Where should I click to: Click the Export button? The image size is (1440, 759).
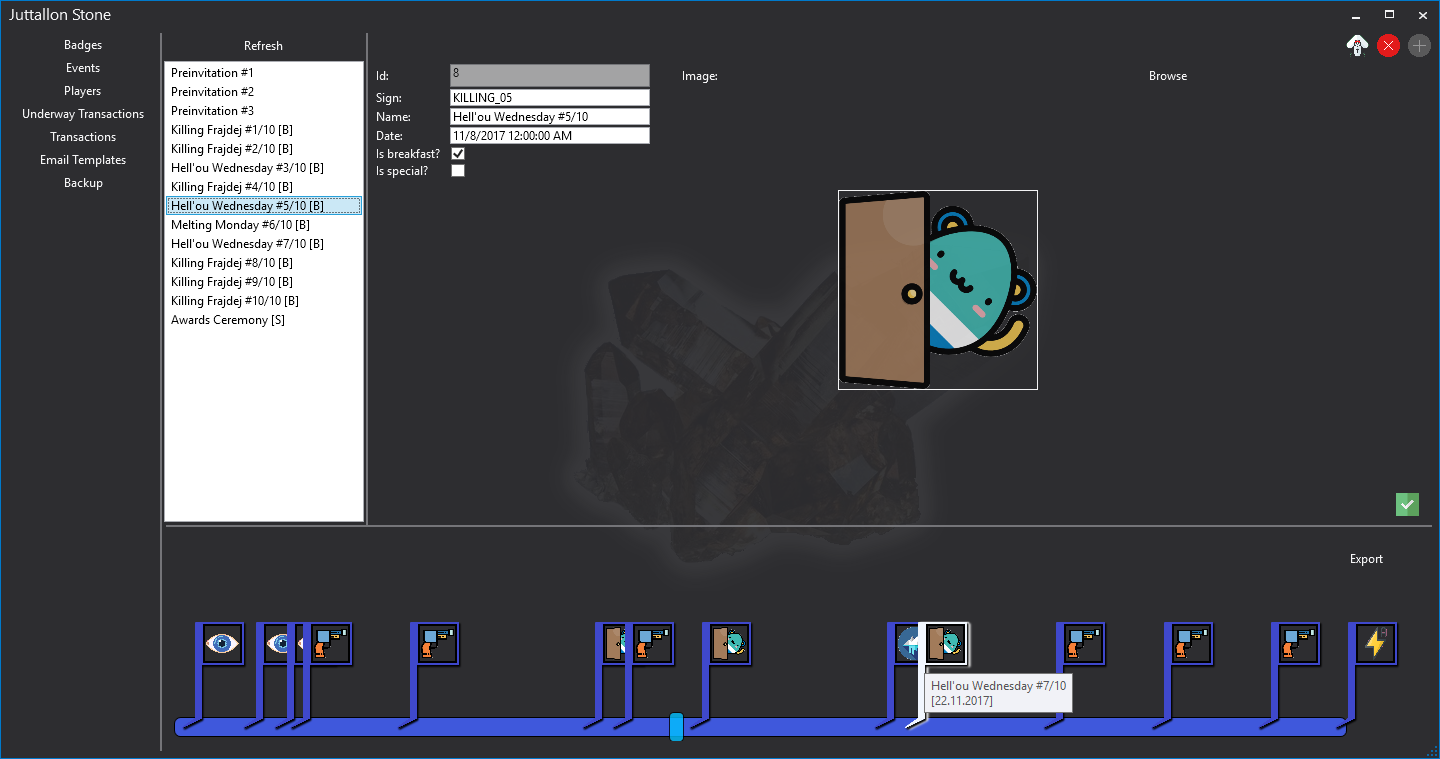(x=1365, y=559)
